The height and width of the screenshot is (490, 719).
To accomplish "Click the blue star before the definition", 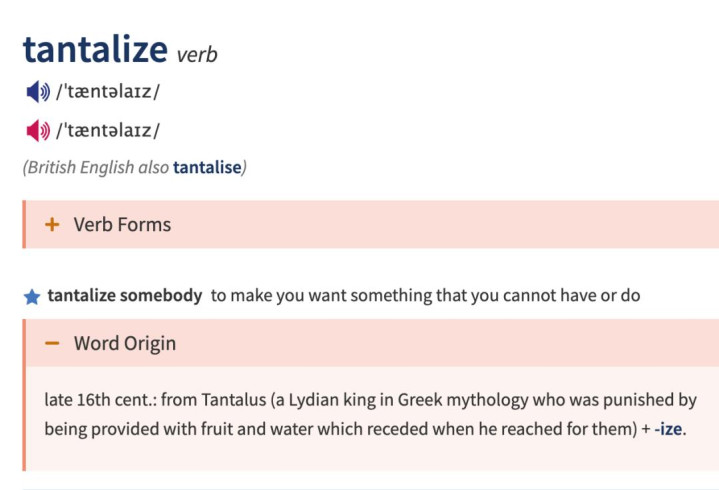I will click(x=31, y=297).
